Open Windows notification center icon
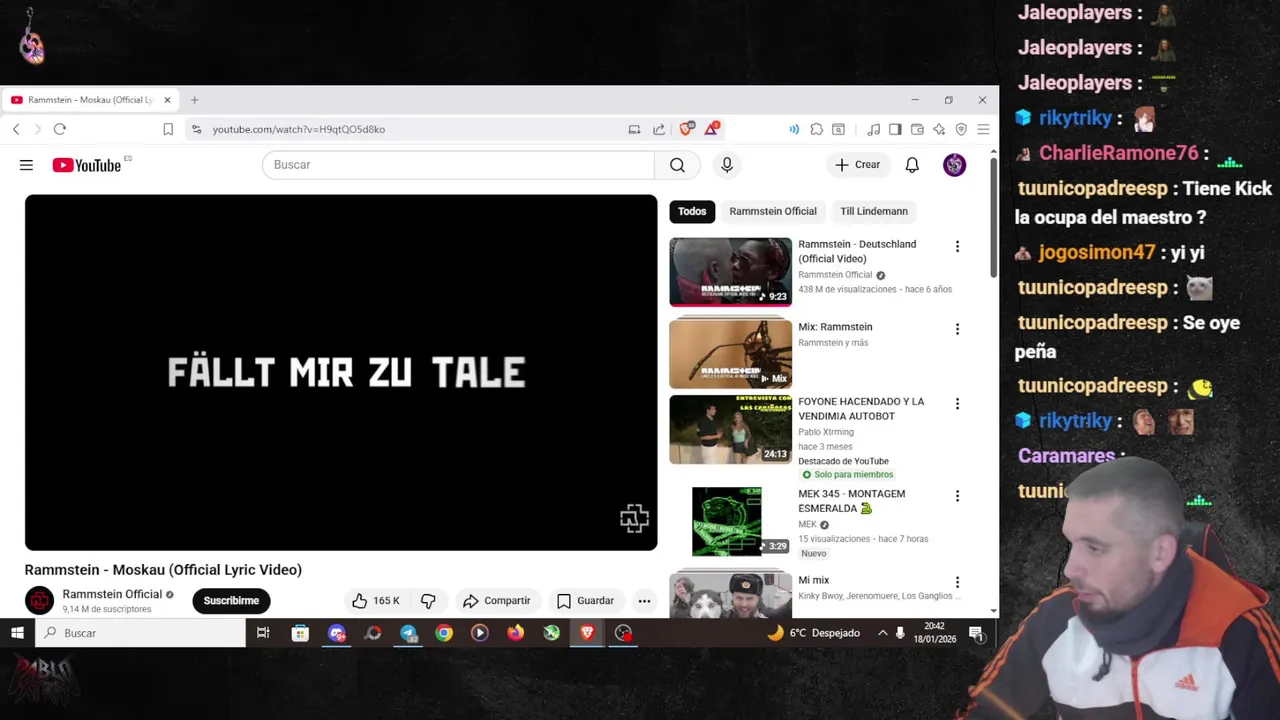The image size is (1280, 720). click(975, 633)
